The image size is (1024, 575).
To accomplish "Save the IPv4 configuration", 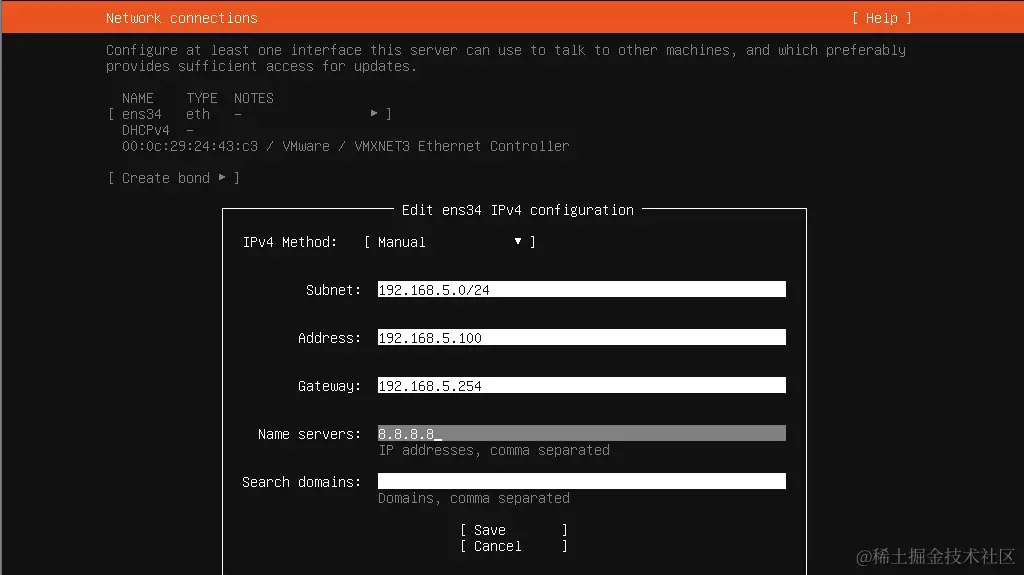I will pos(513,530).
